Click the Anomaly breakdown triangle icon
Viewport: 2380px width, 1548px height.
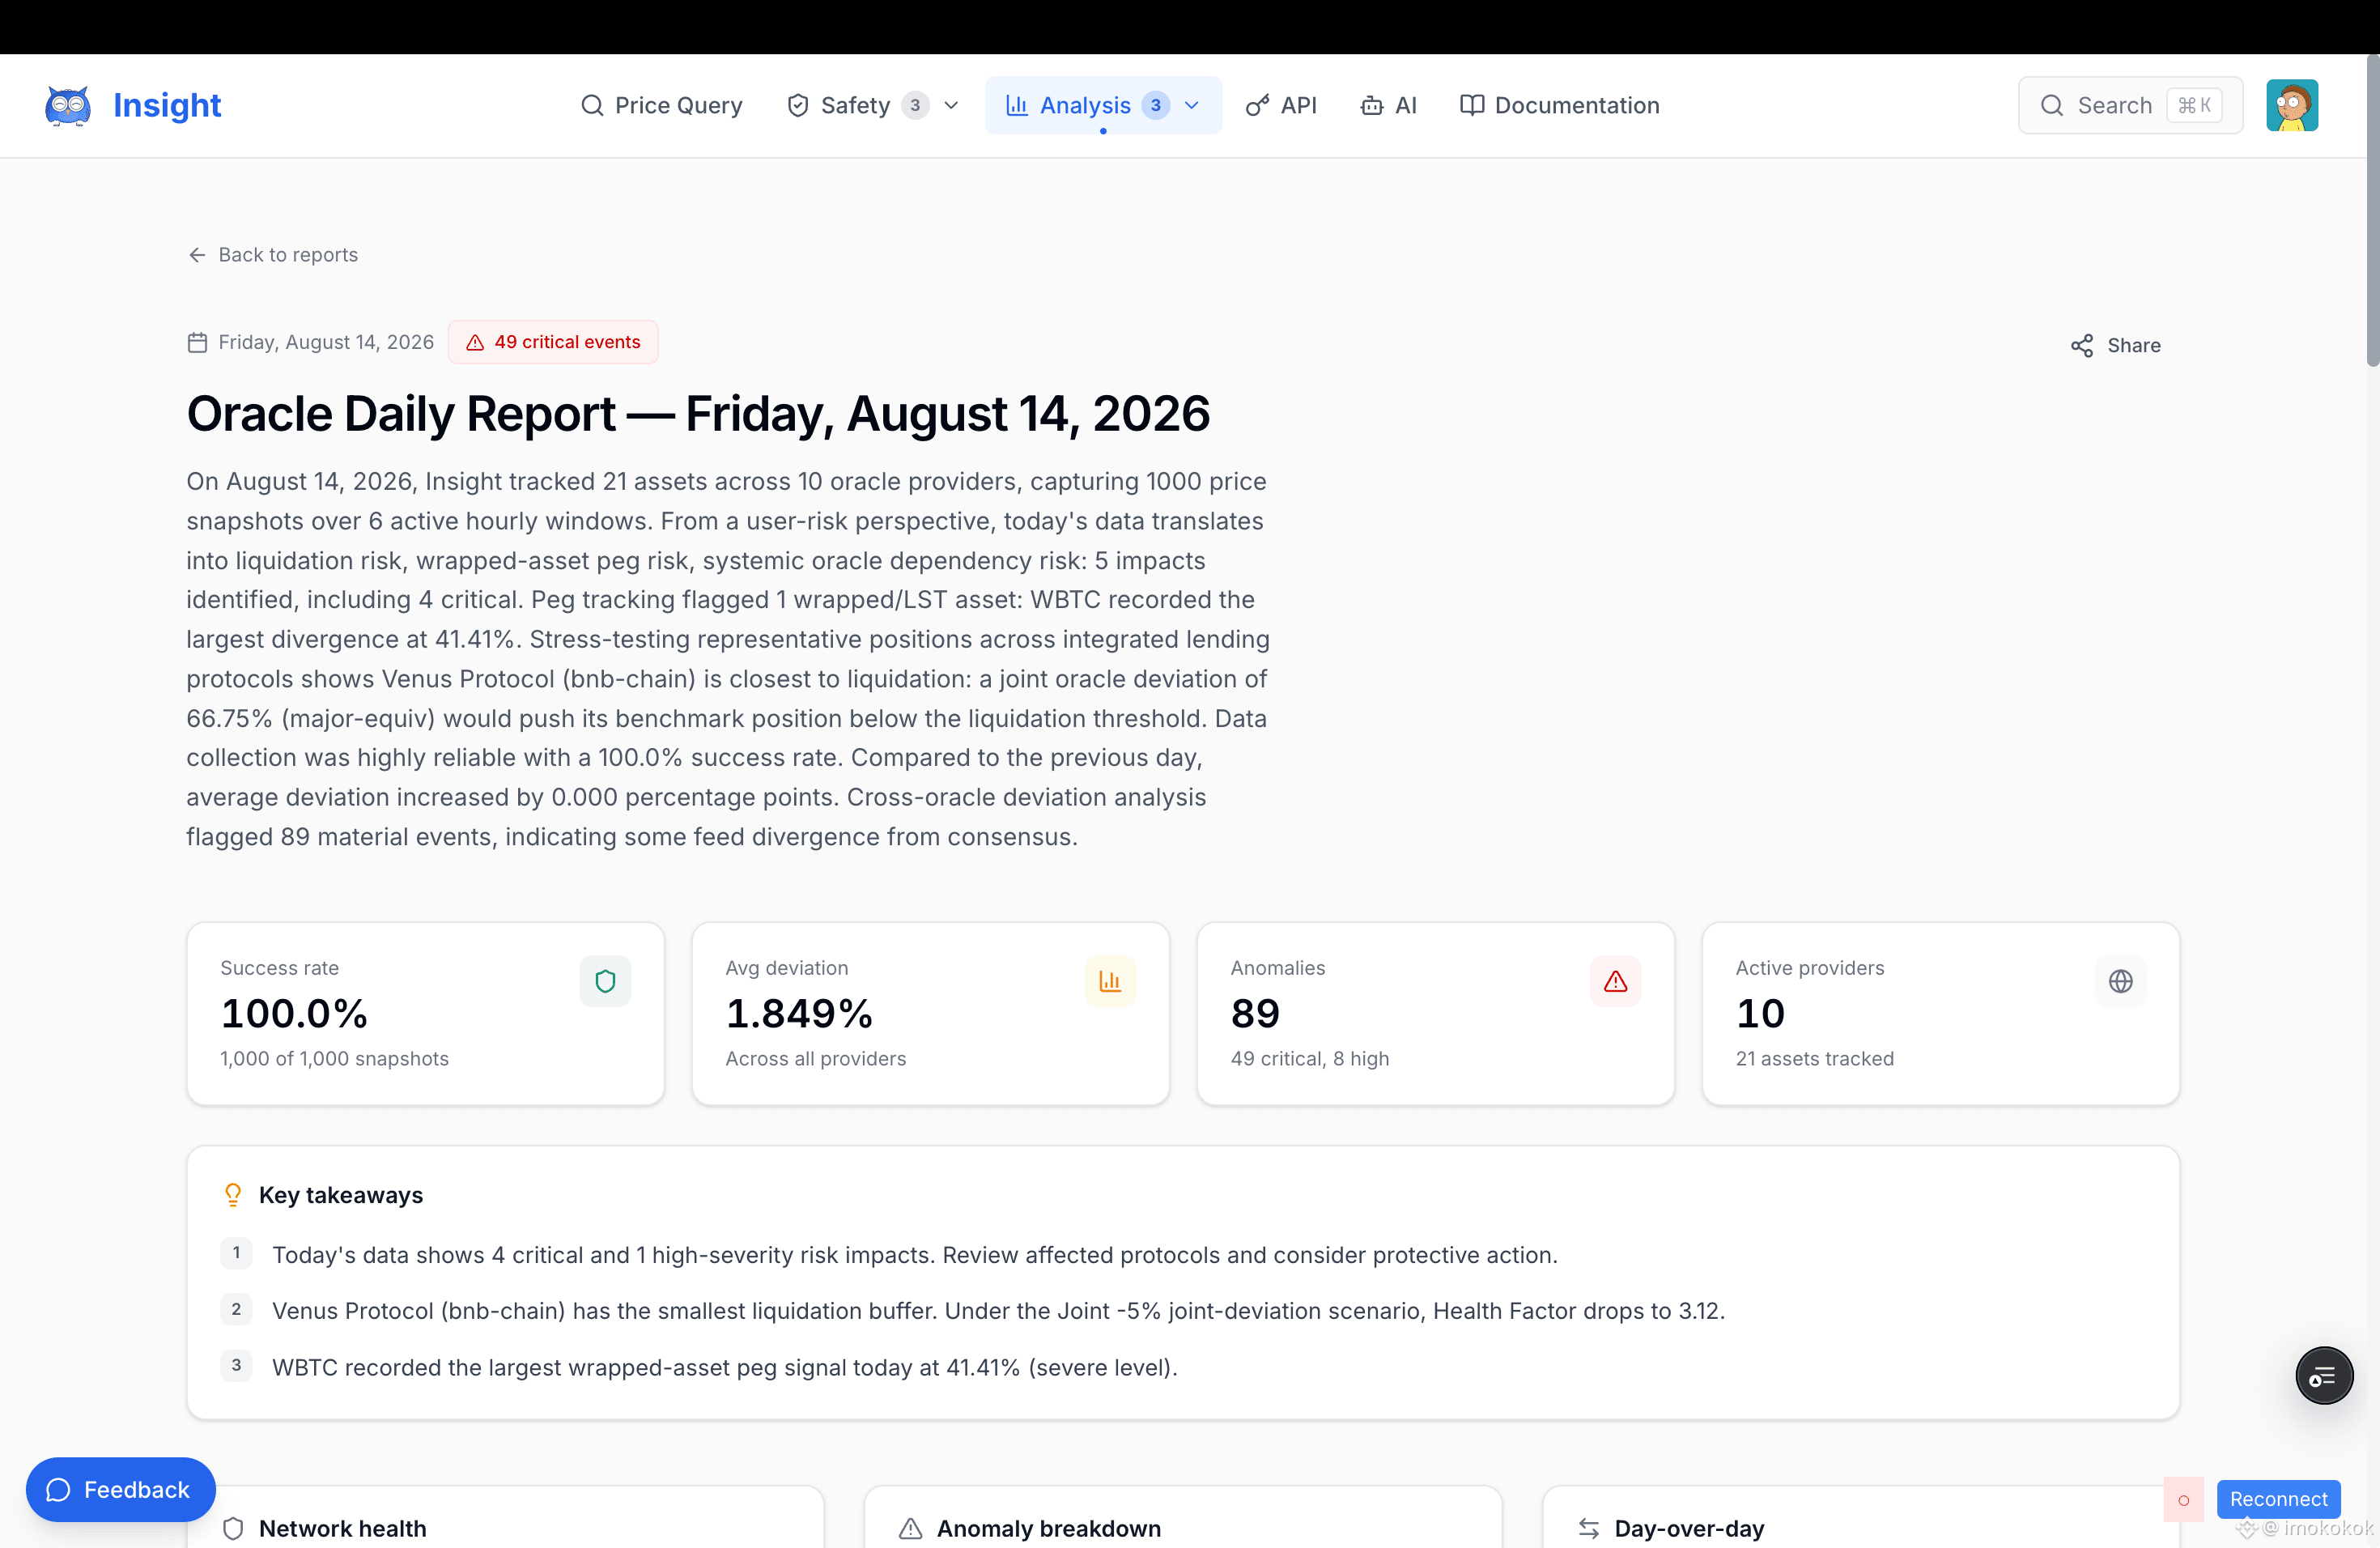coord(910,1528)
